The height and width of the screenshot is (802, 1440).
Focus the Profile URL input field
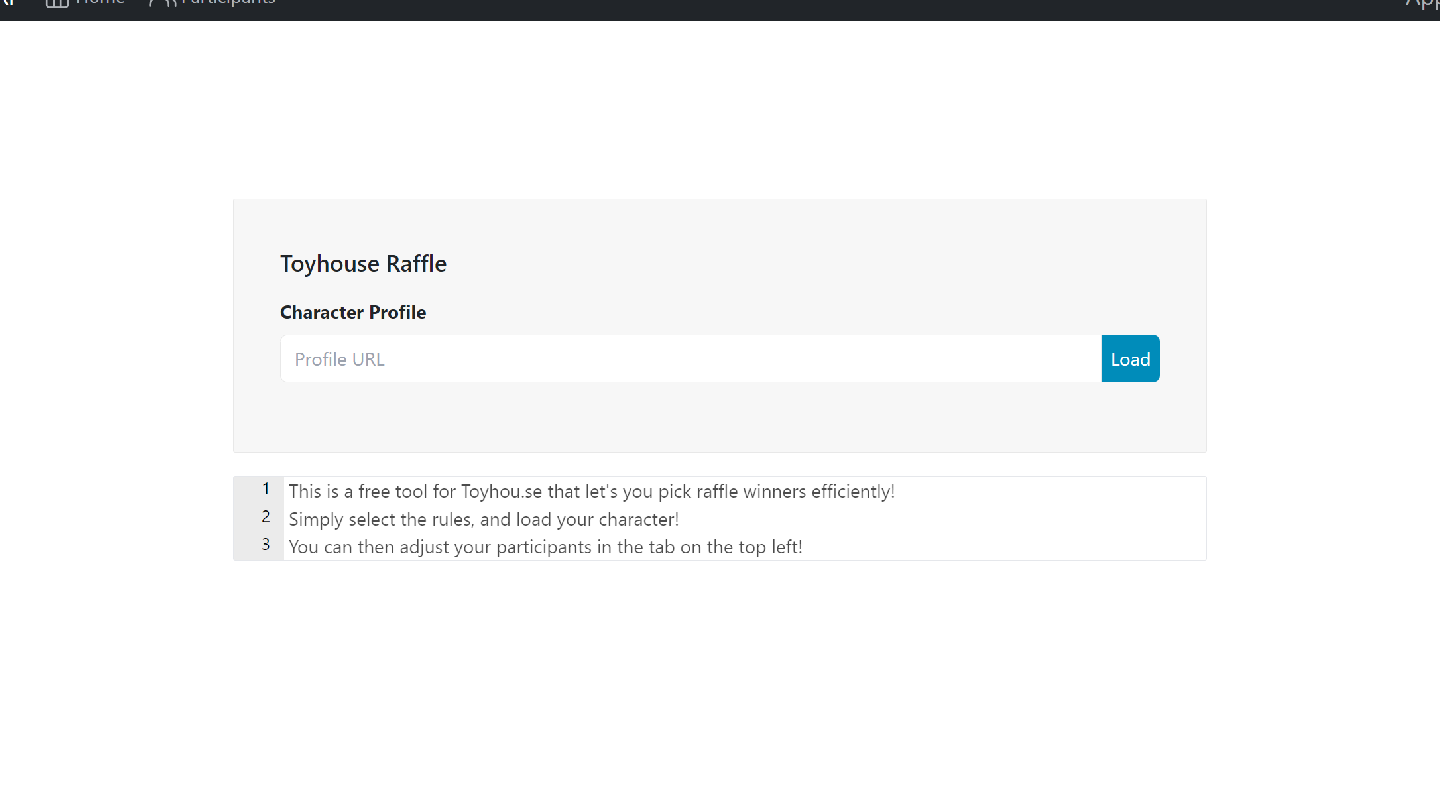(x=691, y=359)
